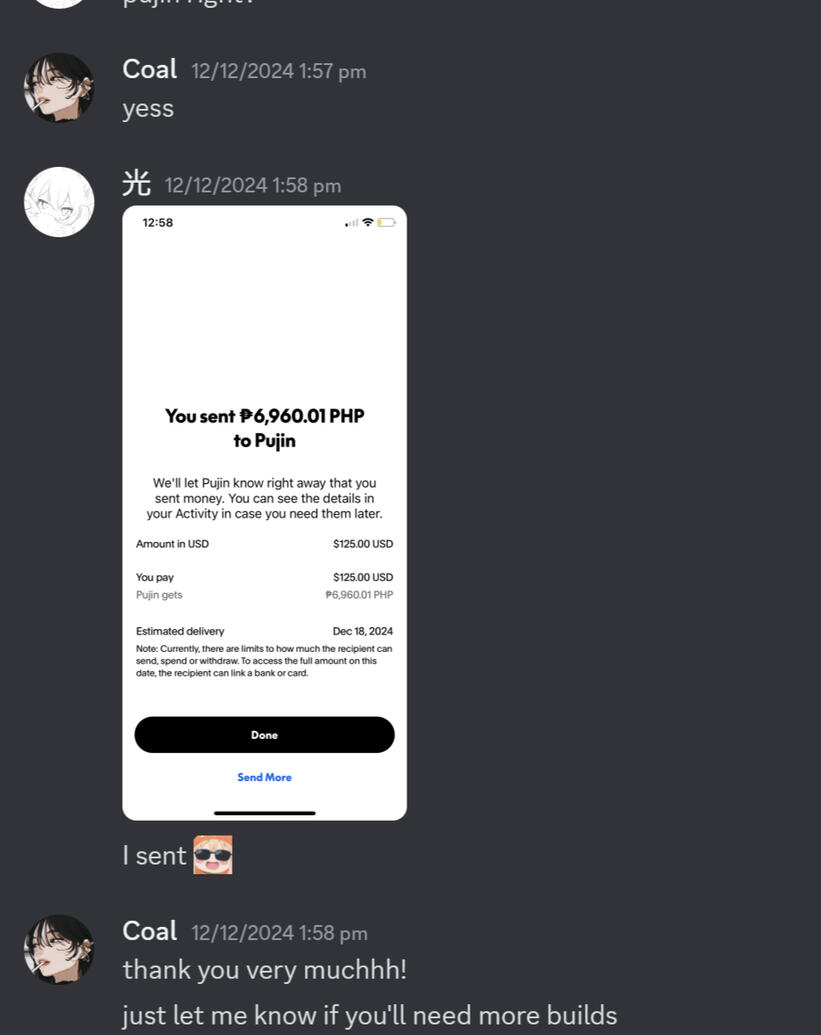Click the 'You sent ₱6,960.01 PHP' heading
This screenshot has height=1035, width=821.
[265, 416]
